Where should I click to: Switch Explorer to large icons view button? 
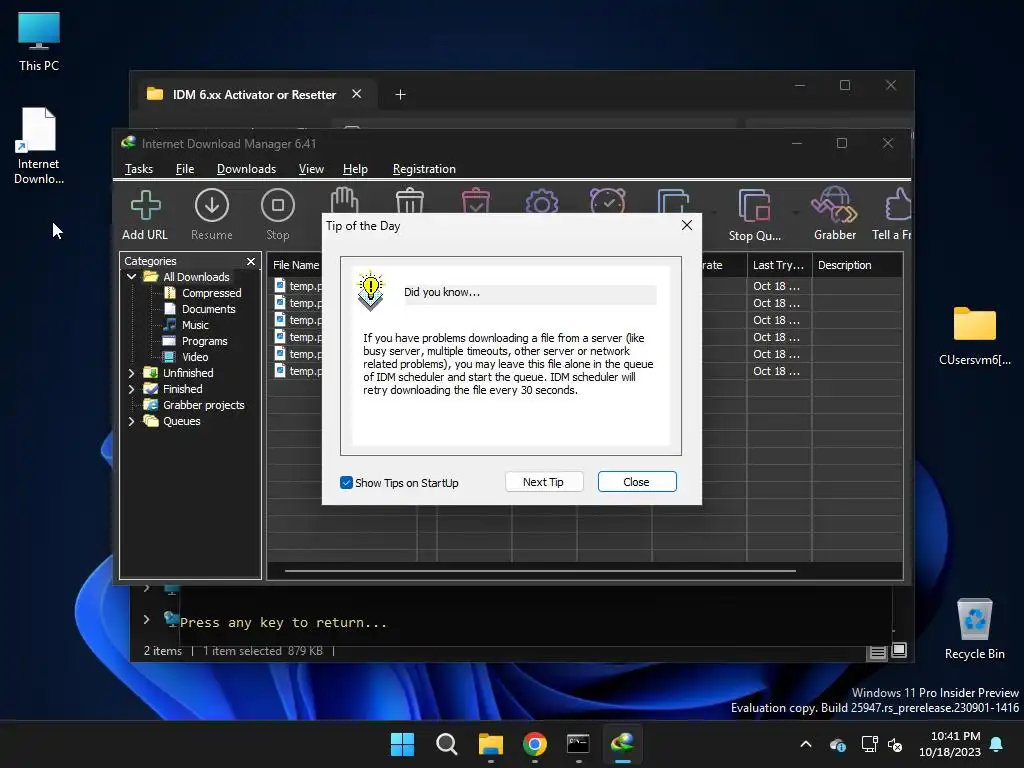(899, 650)
